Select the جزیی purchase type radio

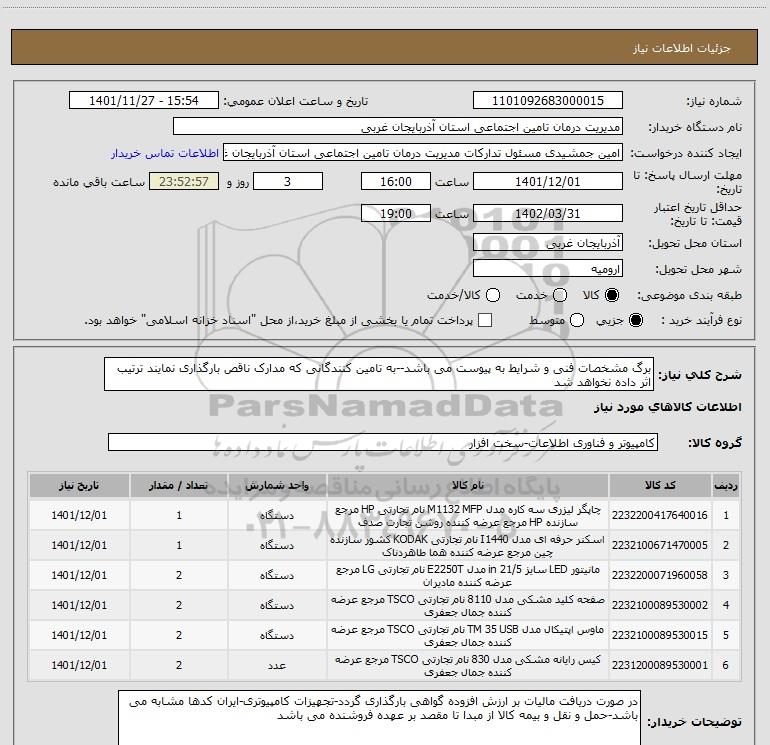click(x=635, y=320)
